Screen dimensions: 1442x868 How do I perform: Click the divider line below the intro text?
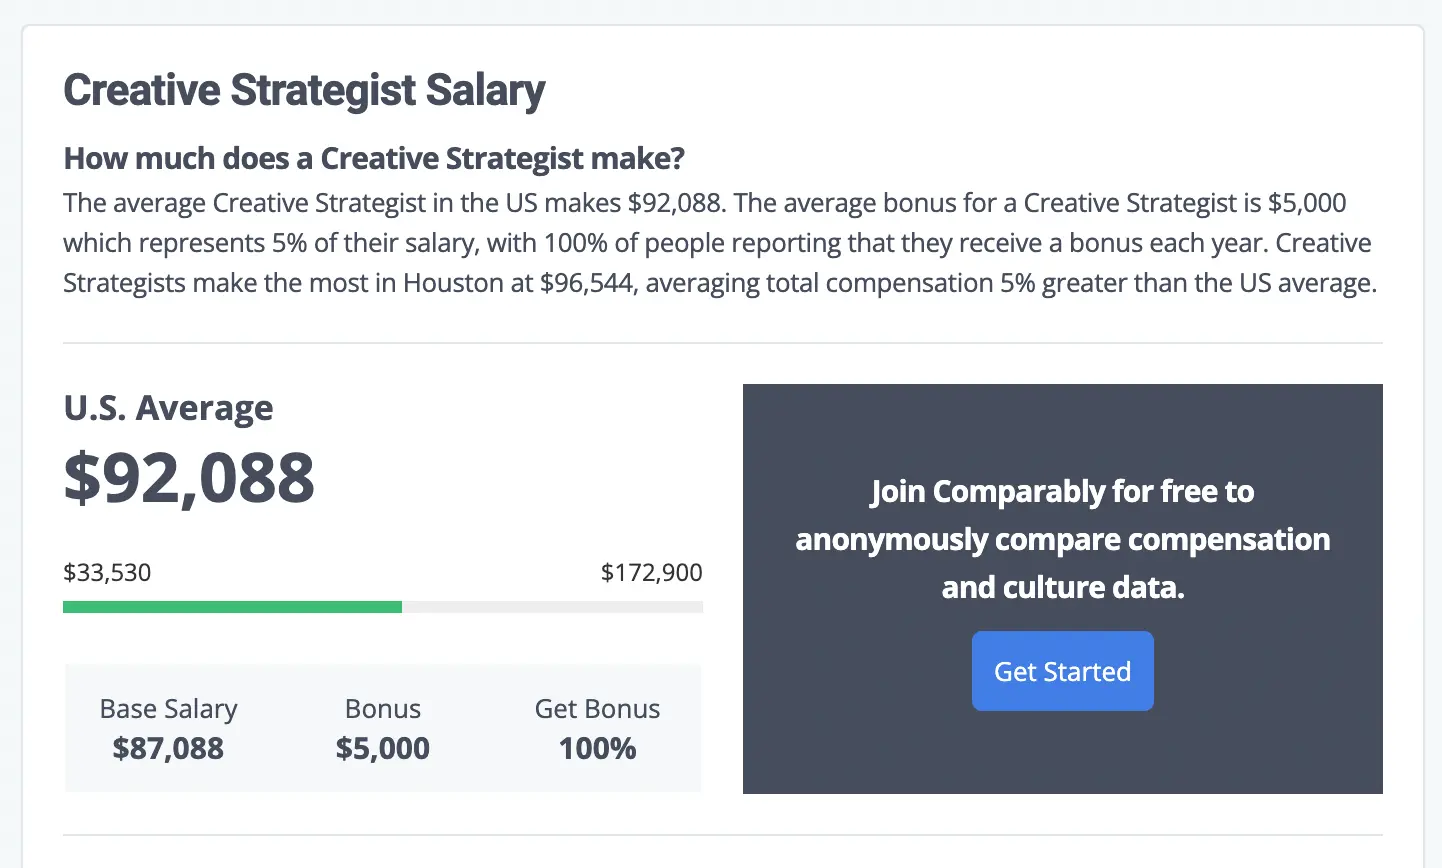click(722, 342)
